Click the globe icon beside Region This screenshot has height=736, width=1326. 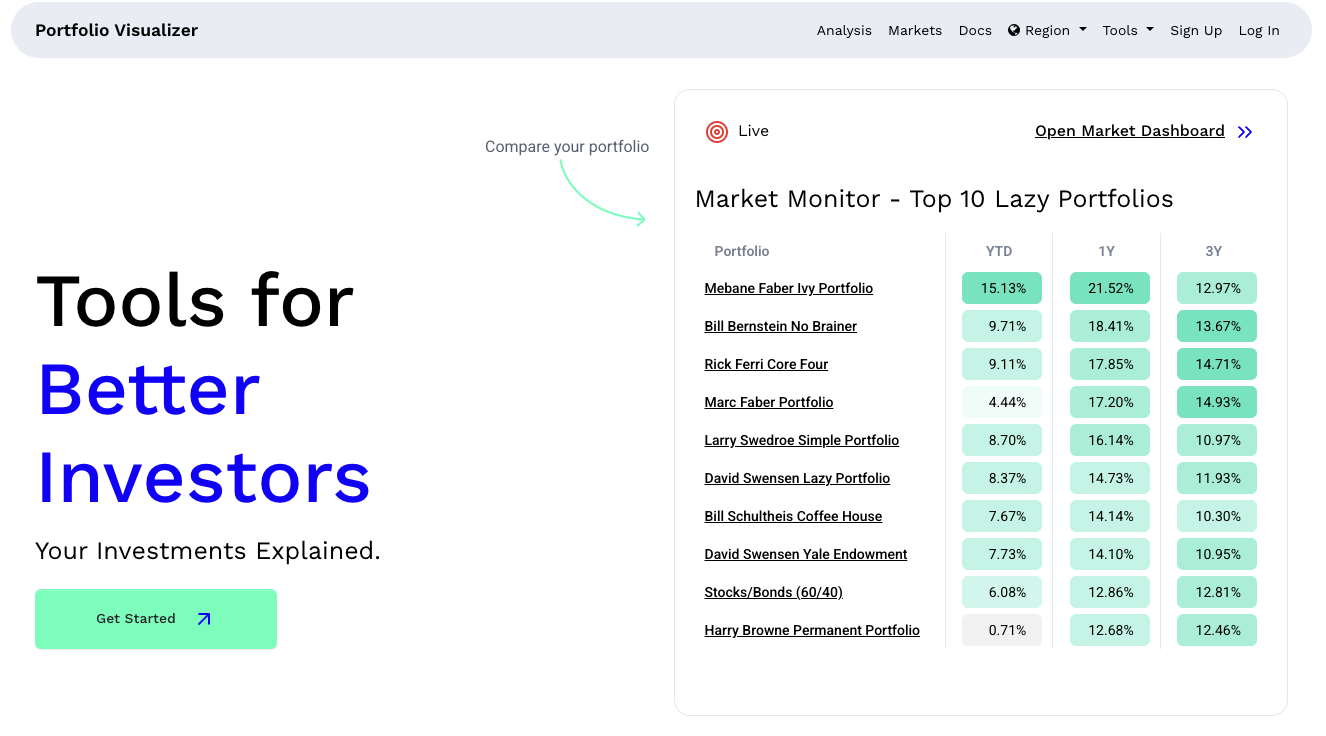pyautogui.click(x=1014, y=30)
